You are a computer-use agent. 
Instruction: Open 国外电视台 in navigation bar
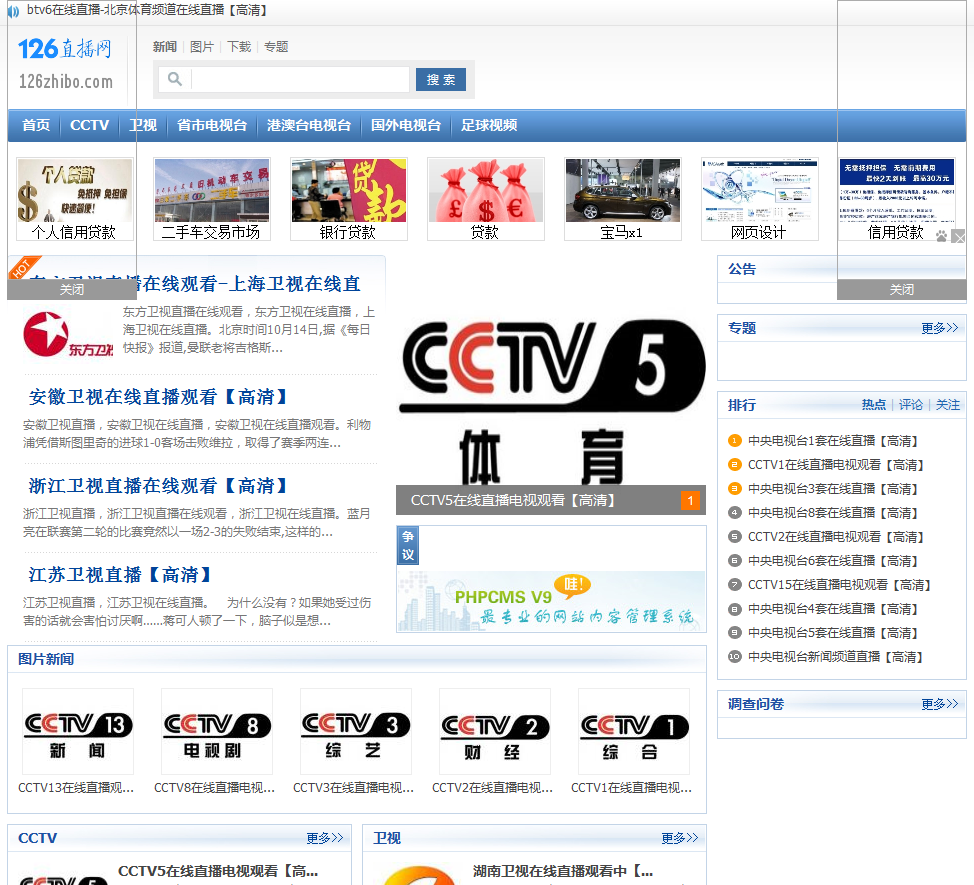[406, 125]
